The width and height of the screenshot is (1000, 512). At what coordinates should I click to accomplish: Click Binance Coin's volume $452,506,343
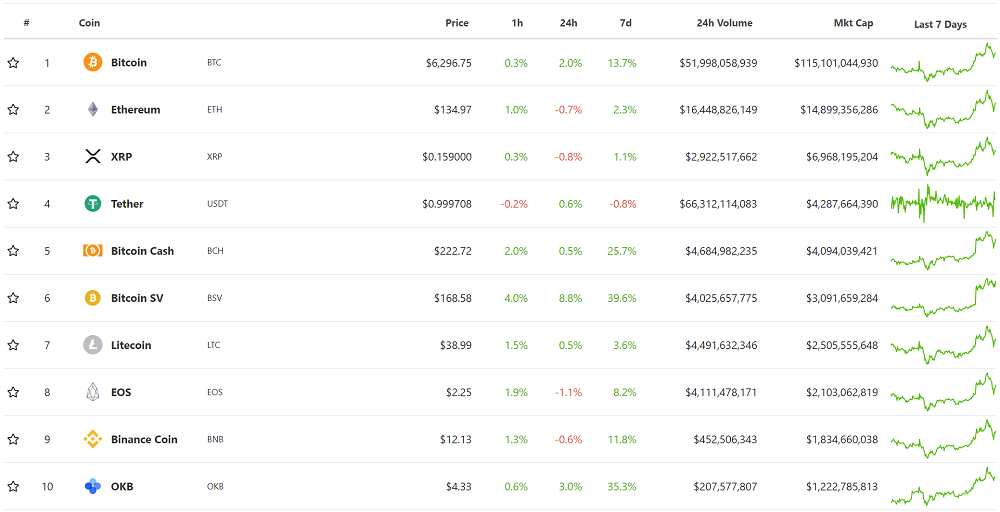(x=726, y=439)
